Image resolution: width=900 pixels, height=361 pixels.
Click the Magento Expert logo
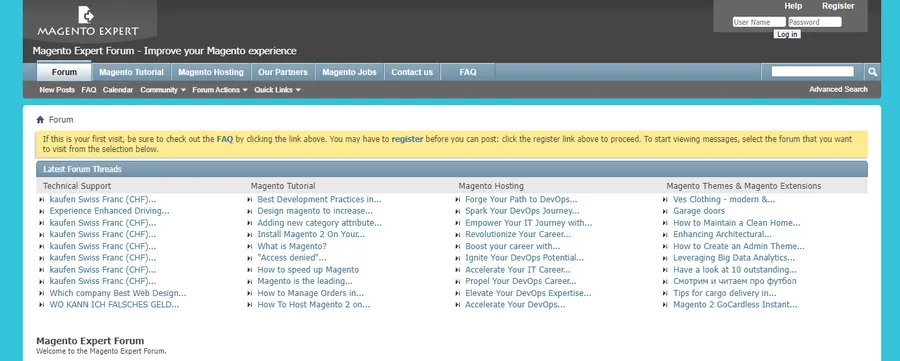tap(88, 21)
